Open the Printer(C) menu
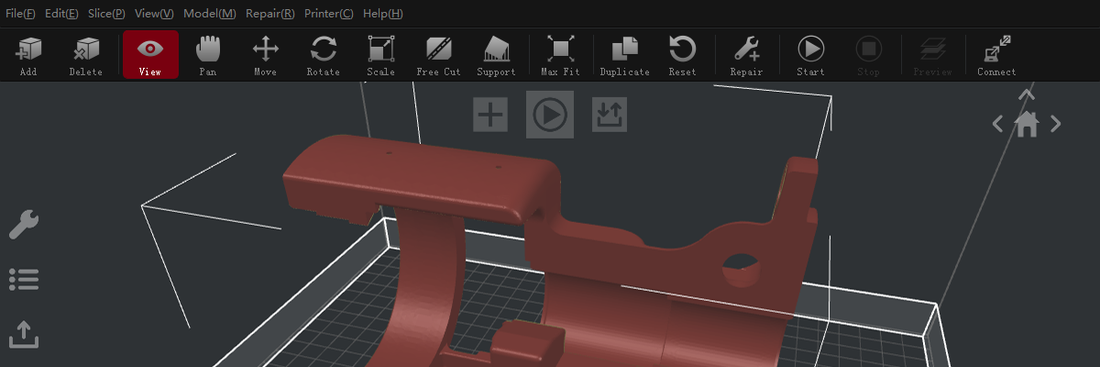The image size is (1100, 367). [x=329, y=13]
